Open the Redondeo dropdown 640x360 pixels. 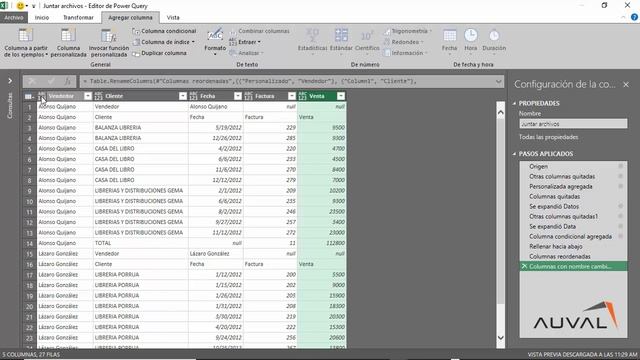click(x=404, y=42)
